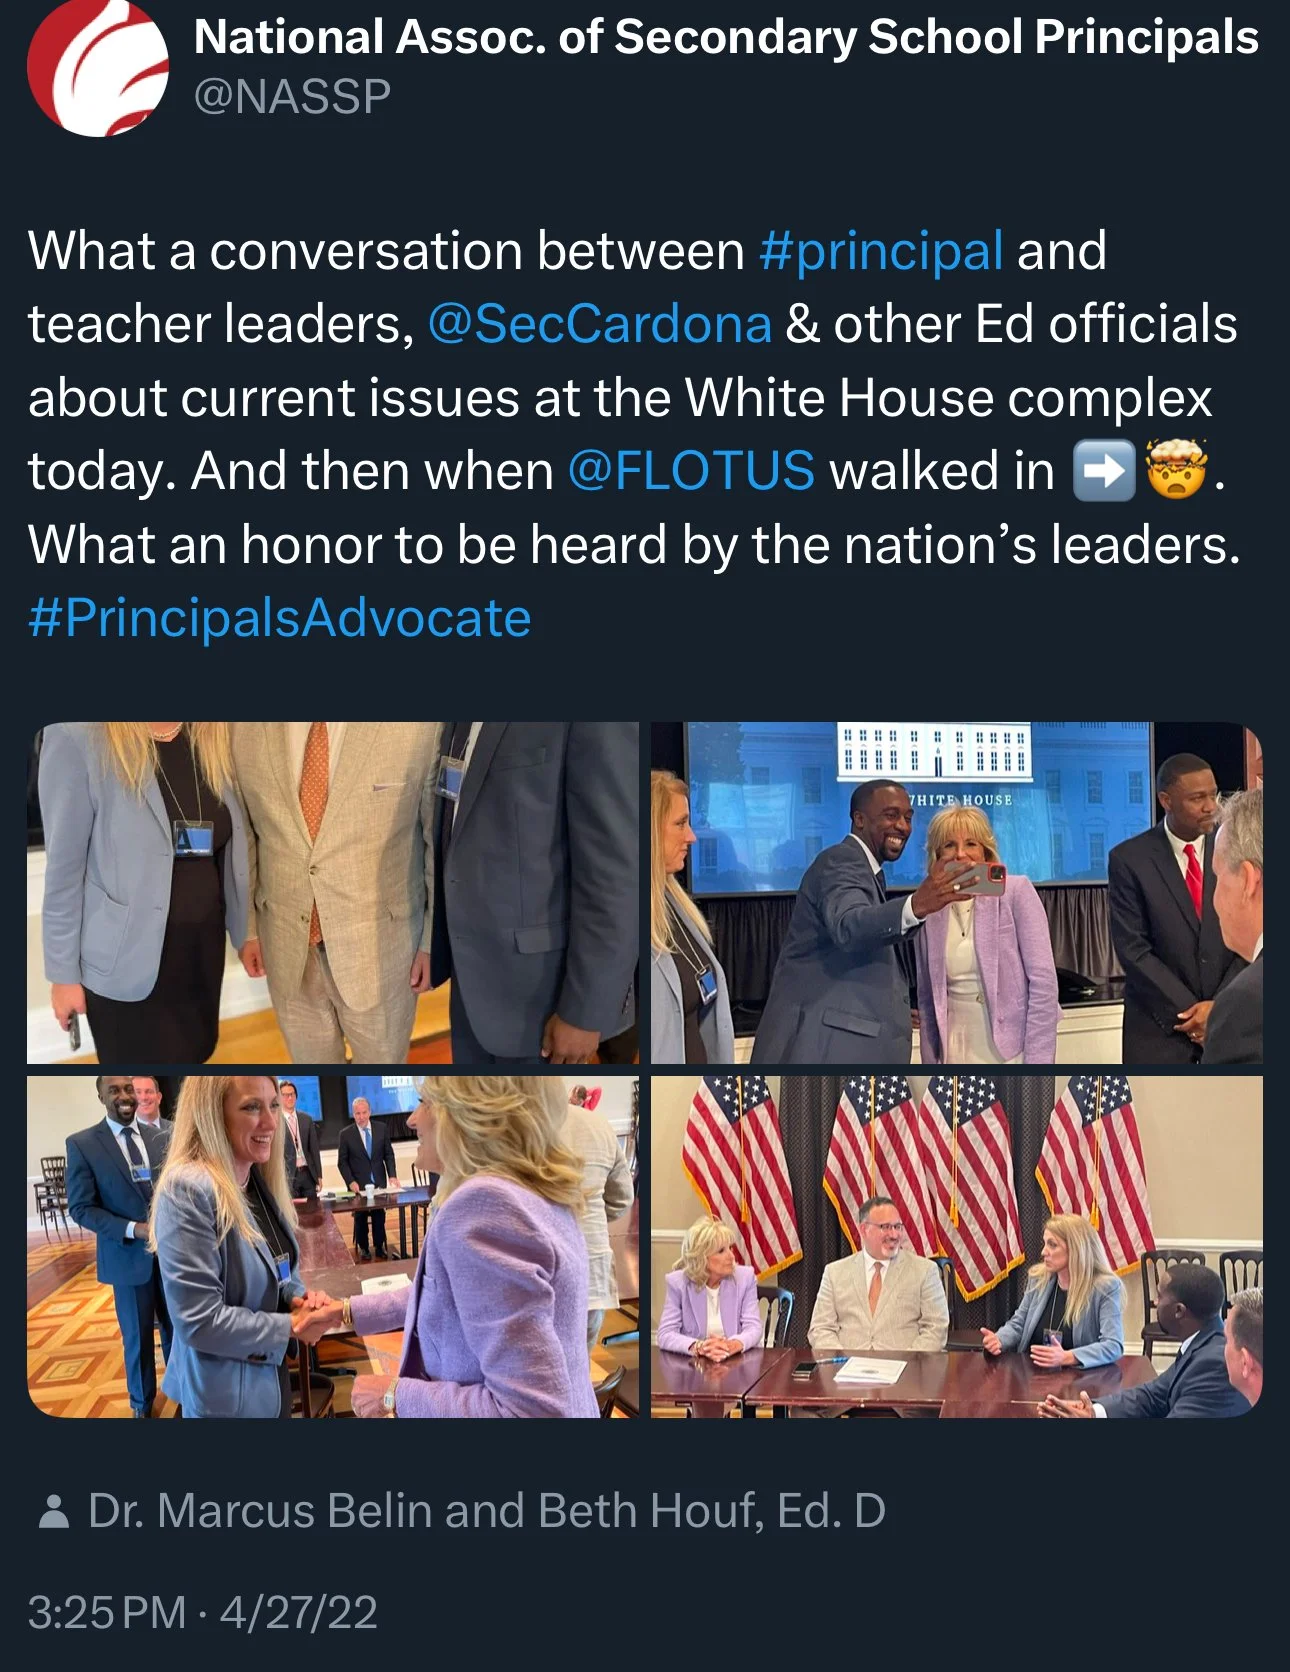
Task: Click the 3:25 PM timestamp
Action: point(107,1613)
